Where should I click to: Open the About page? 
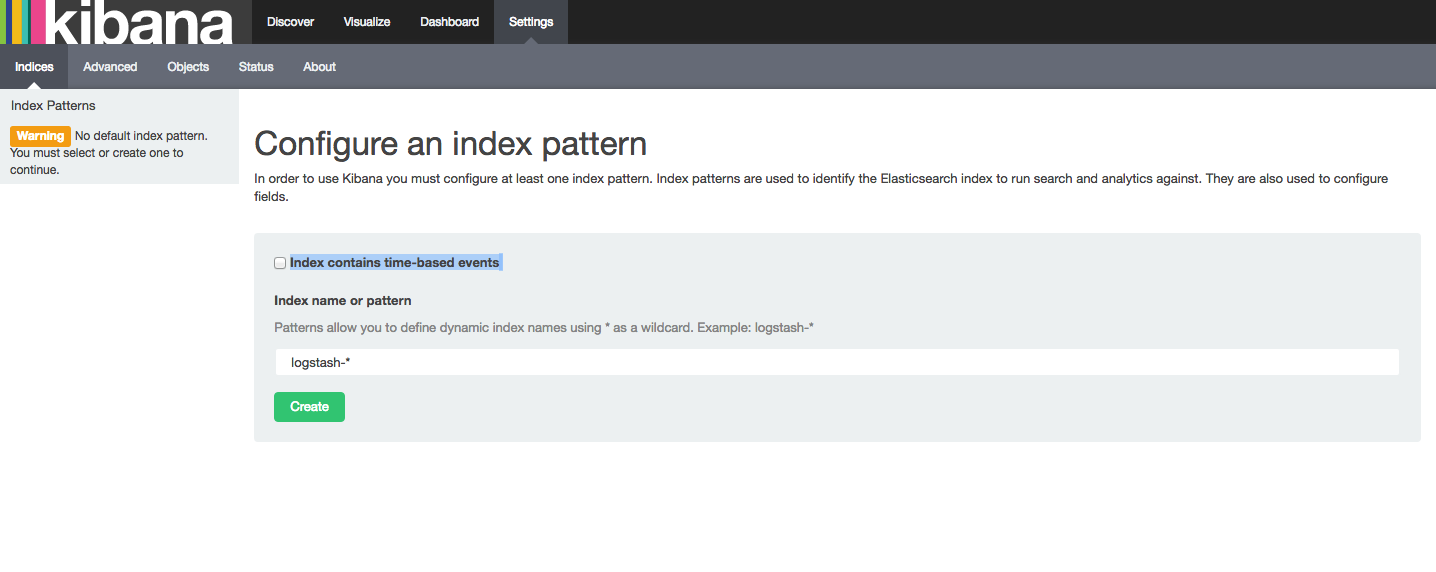[319, 67]
